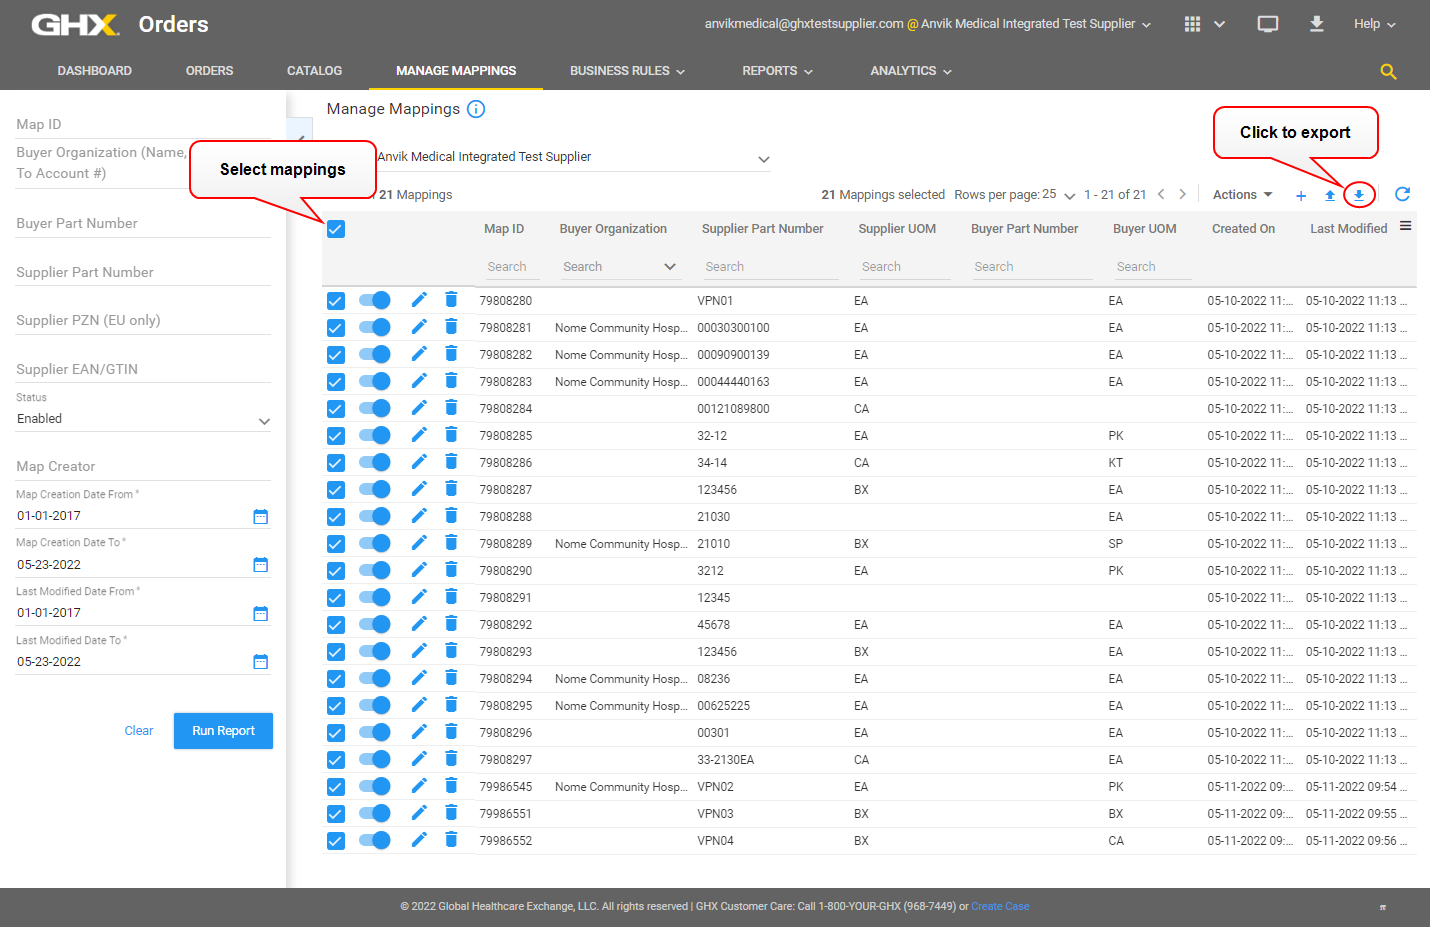This screenshot has height=927, width=1430.
Task: Click the Run Report button
Action: [223, 731]
